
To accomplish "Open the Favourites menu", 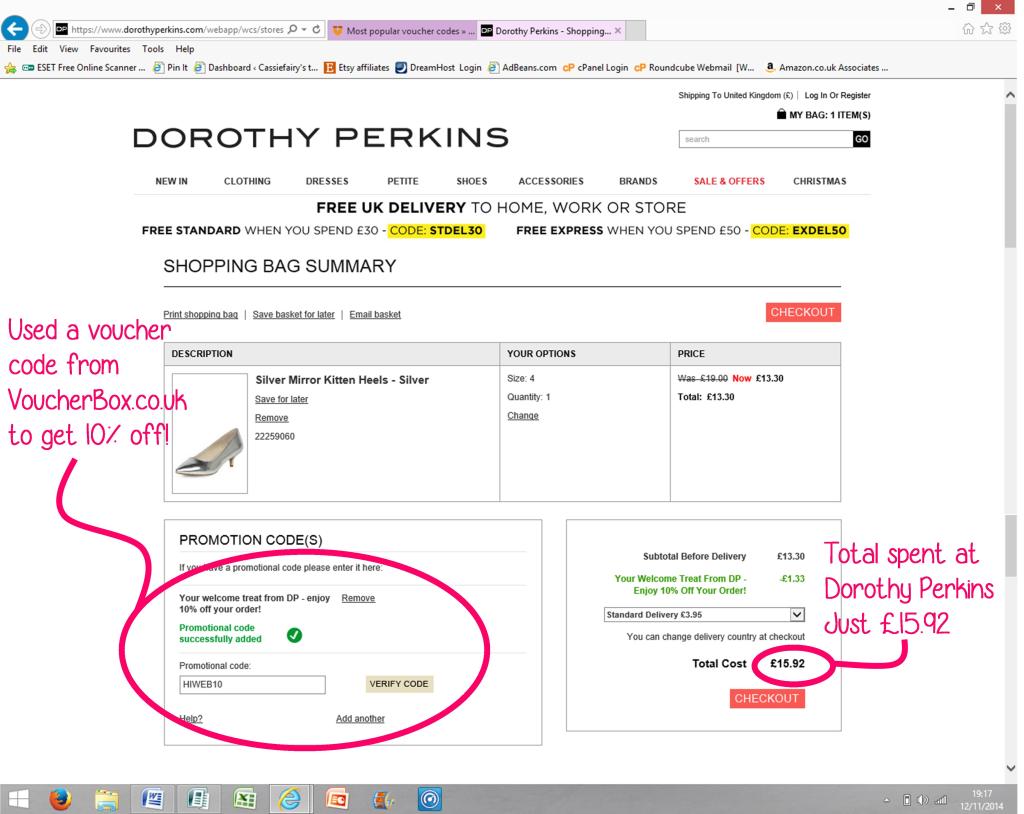I will (111, 49).
